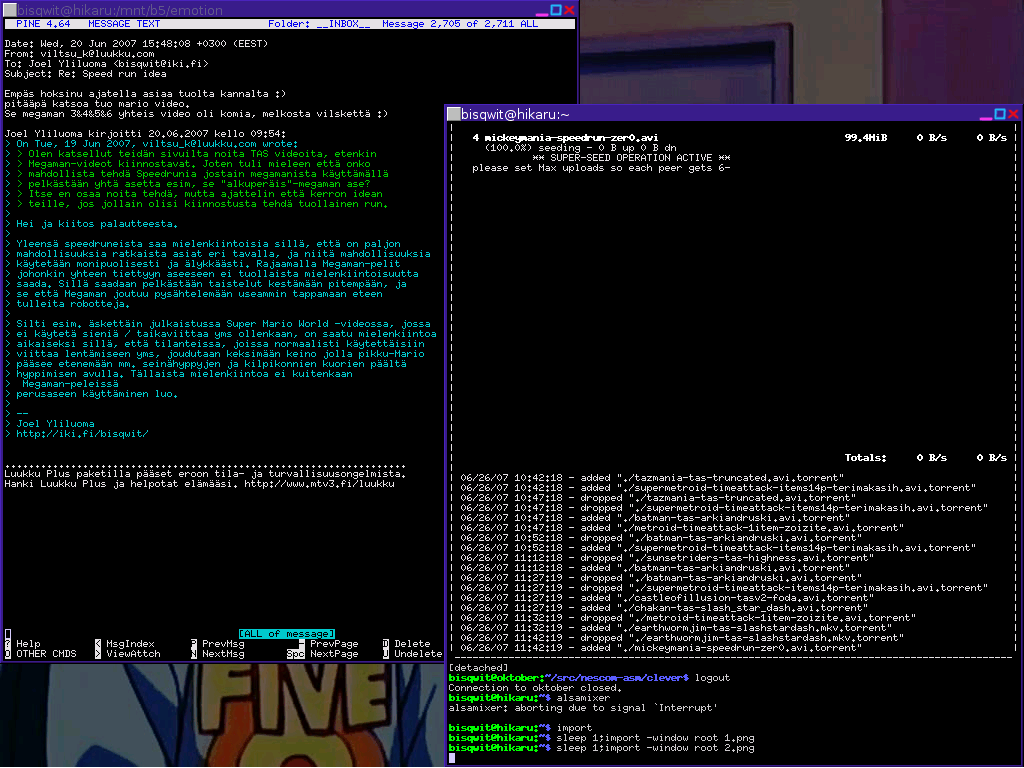Screen dimensions: 1024x768
Task: Open the Pine window menu icon
Action: [7, 9]
